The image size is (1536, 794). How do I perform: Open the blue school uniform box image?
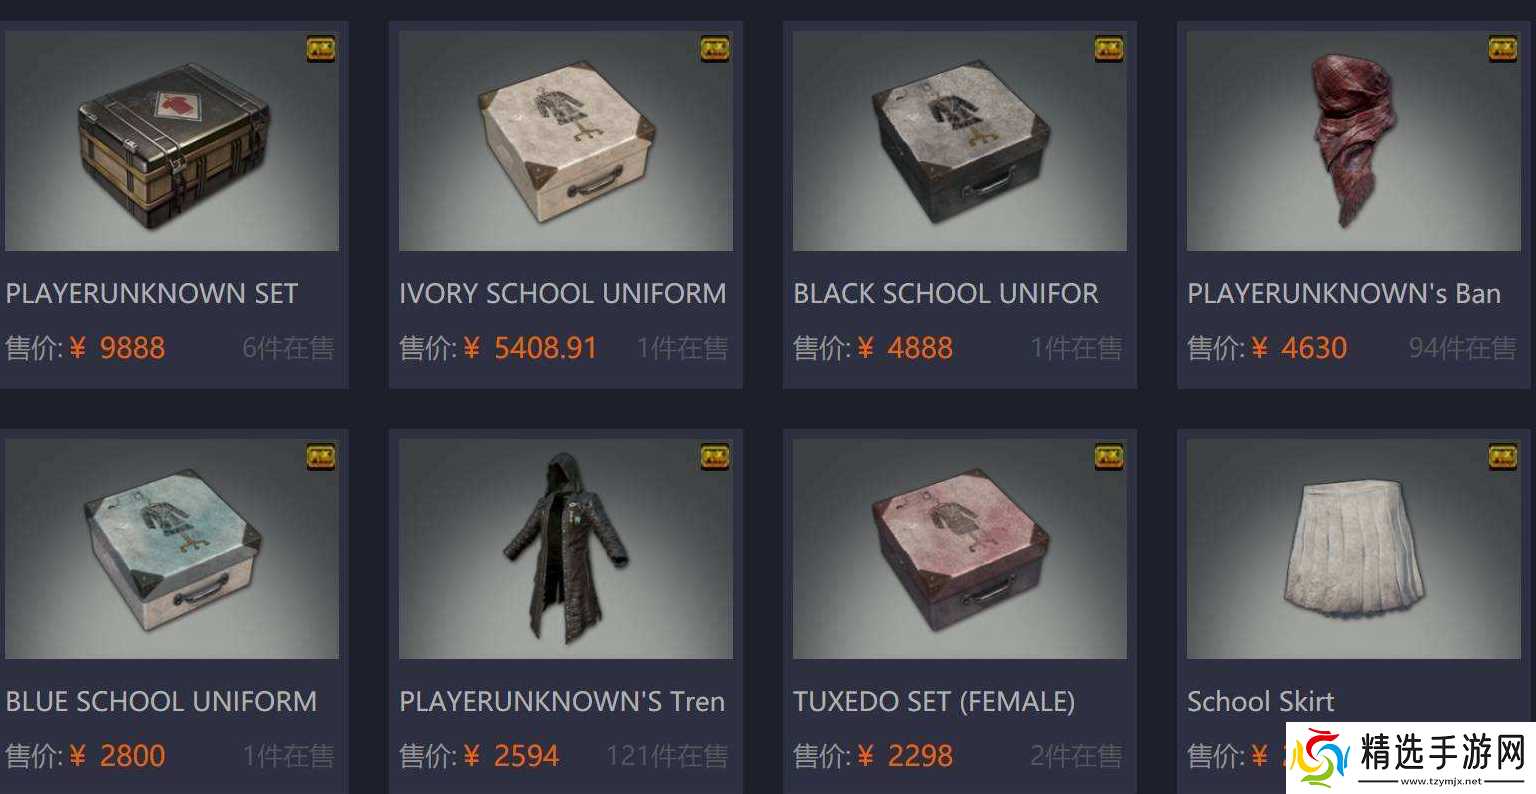click(x=172, y=549)
